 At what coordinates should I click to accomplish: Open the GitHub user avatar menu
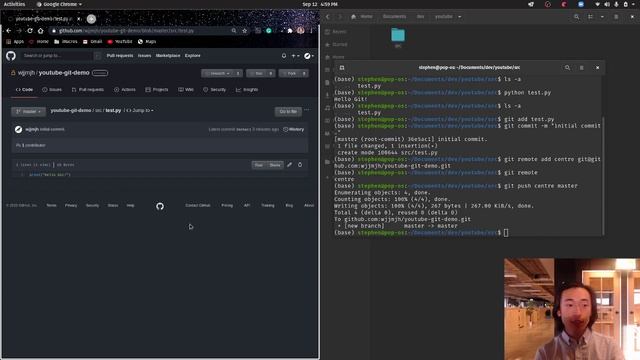309,56
